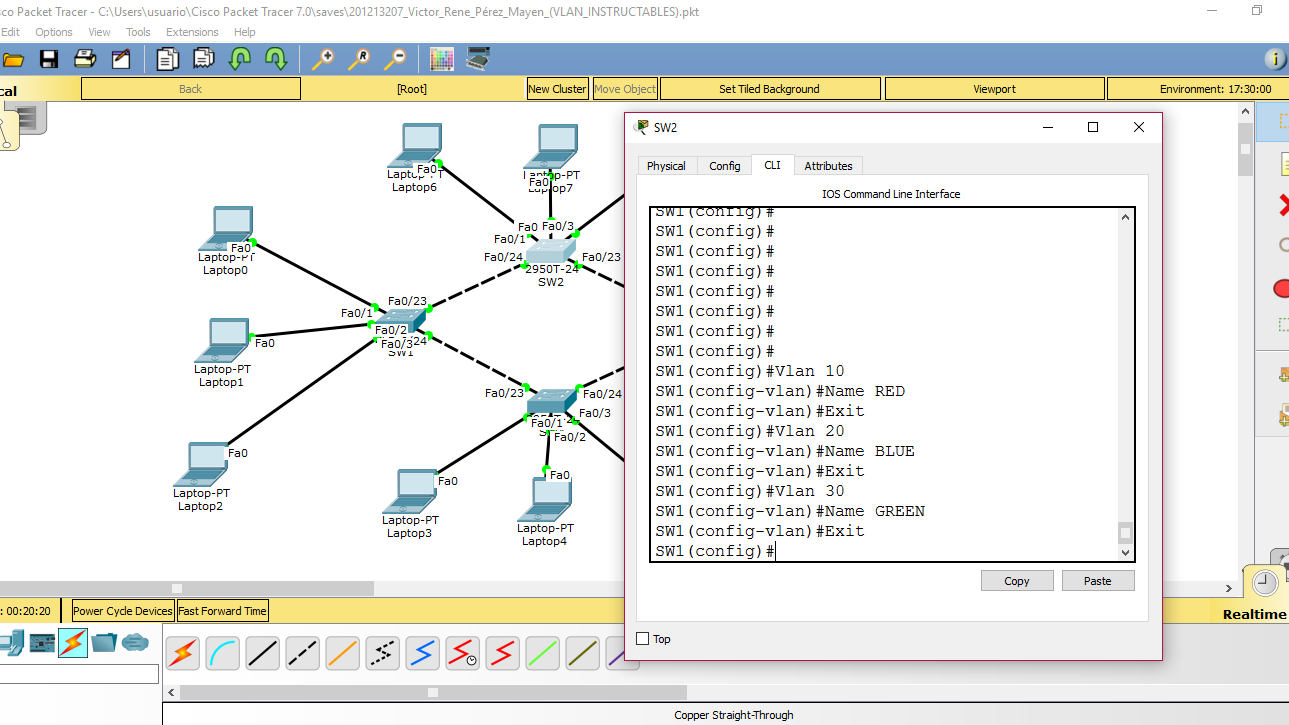The height and width of the screenshot is (725, 1289).
Task: Select the Automatic connection type (lightning bolt)
Action: pyautogui.click(x=182, y=653)
